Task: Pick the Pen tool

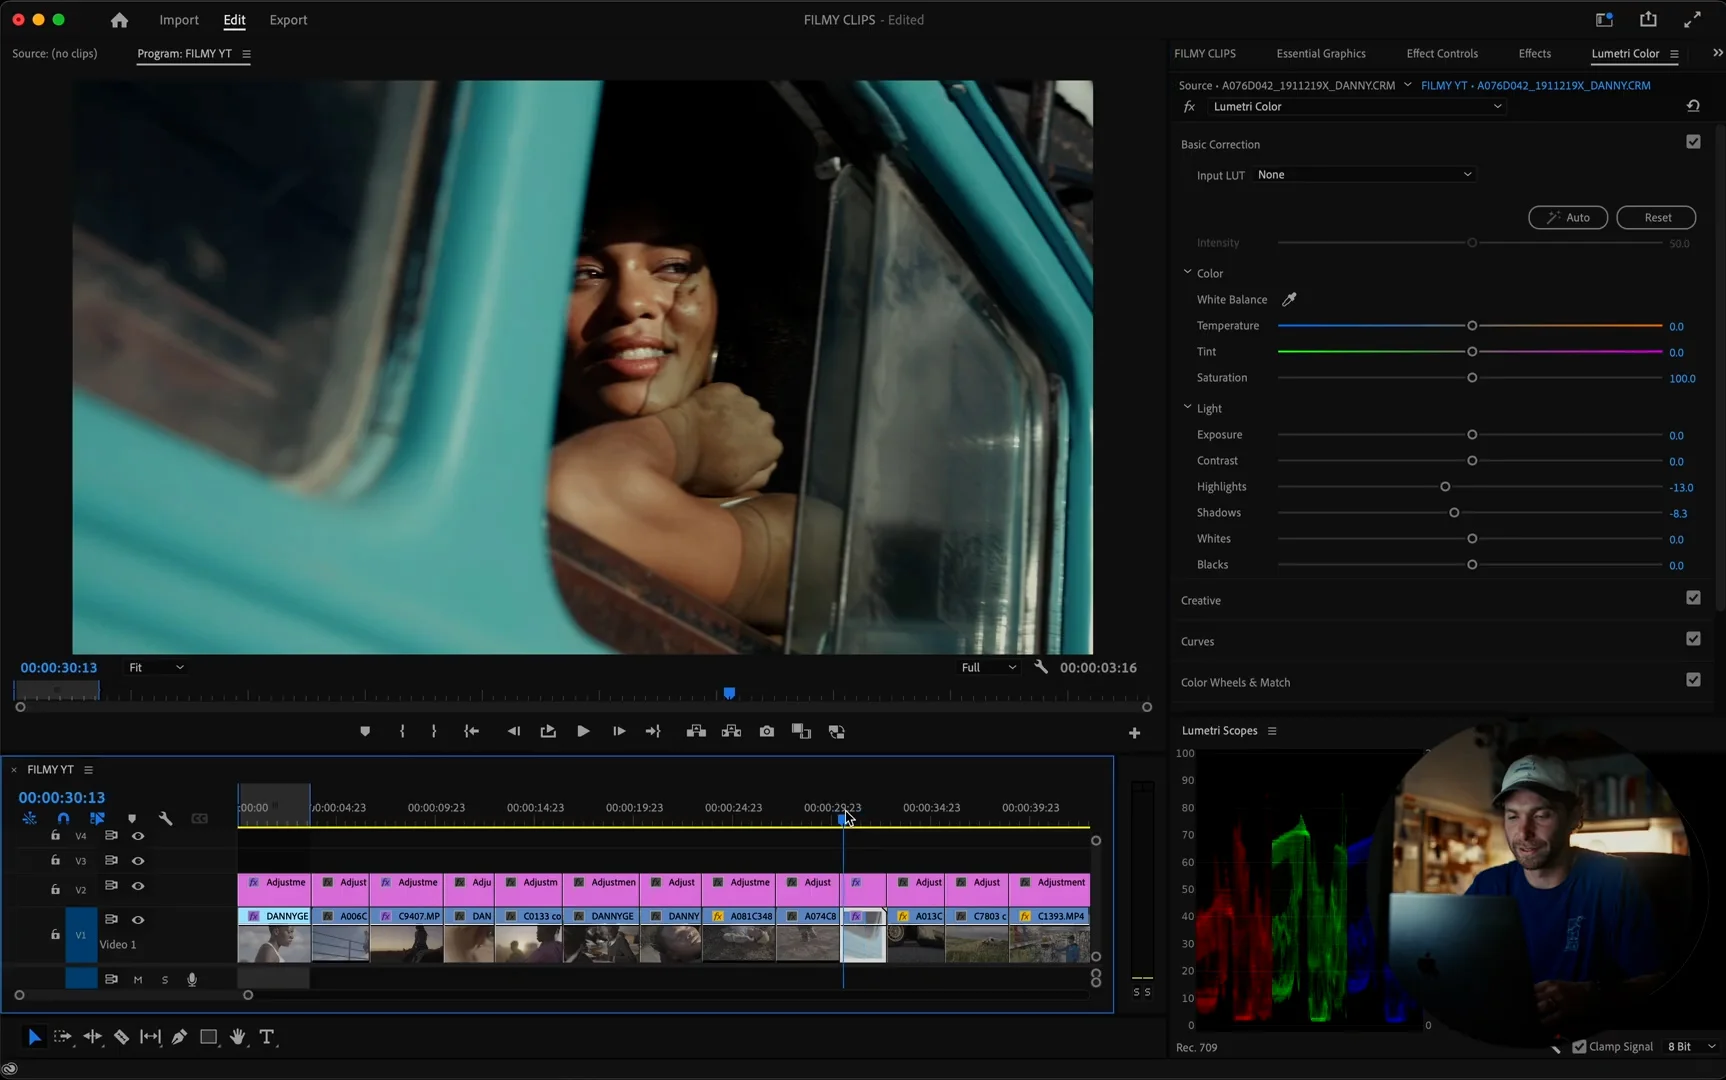Action: (x=179, y=1037)
